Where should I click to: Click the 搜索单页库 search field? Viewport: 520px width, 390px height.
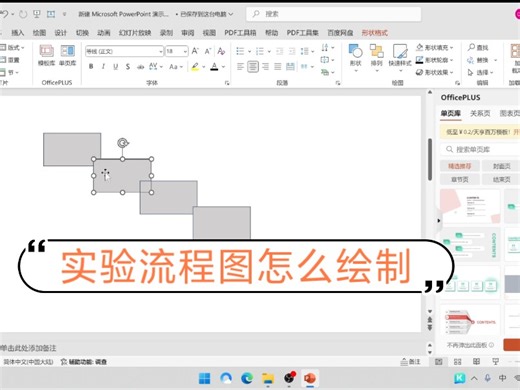point(480,149)
